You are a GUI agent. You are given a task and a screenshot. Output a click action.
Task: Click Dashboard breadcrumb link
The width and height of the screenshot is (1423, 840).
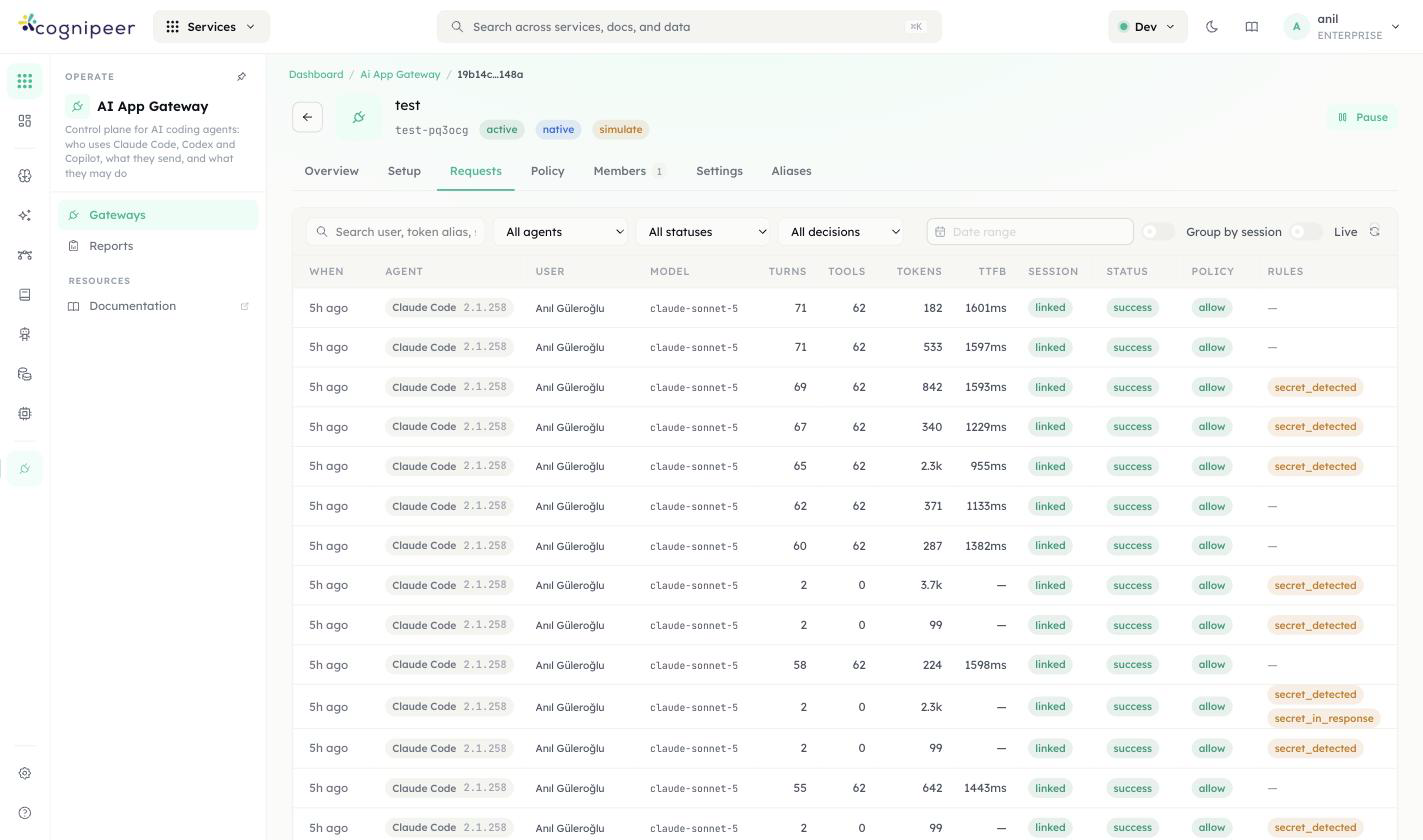(316, 75)
